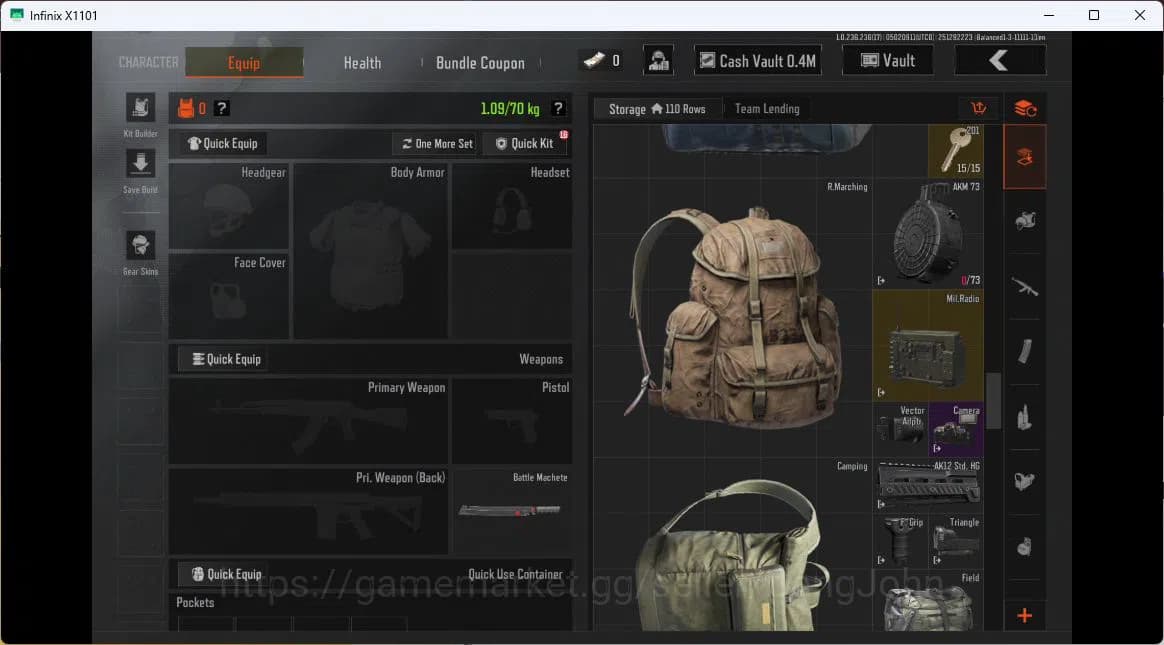Click the weight limit help question mark
The image size is (1164, 645).
click(558, 108)
